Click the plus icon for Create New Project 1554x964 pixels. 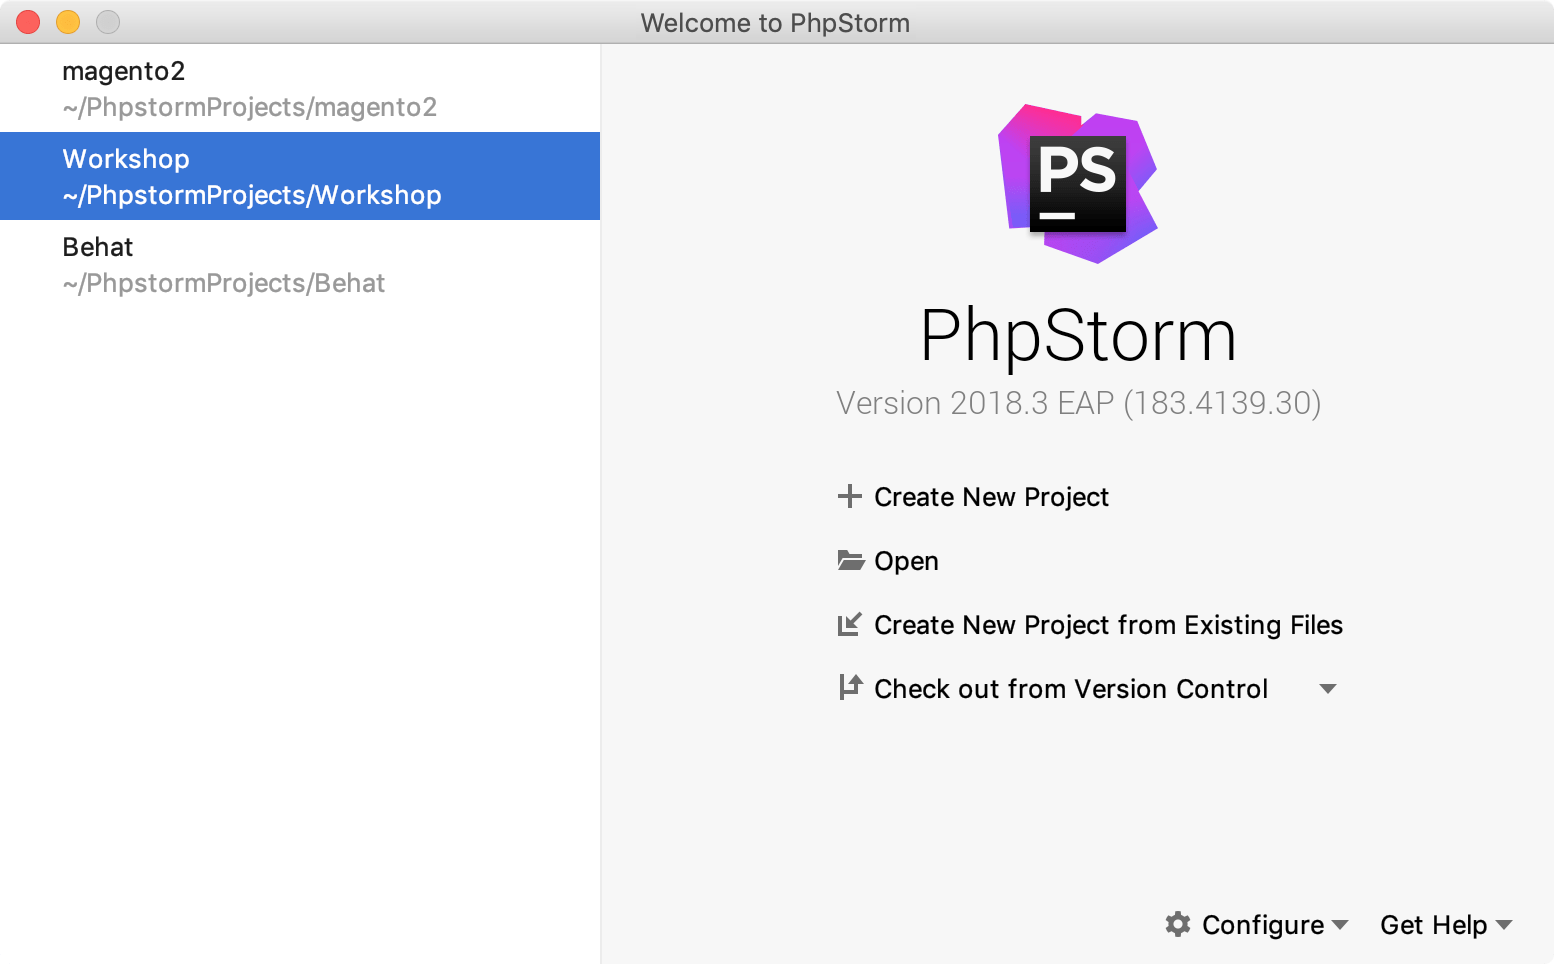pyautogui.click(x=849, y=496)
